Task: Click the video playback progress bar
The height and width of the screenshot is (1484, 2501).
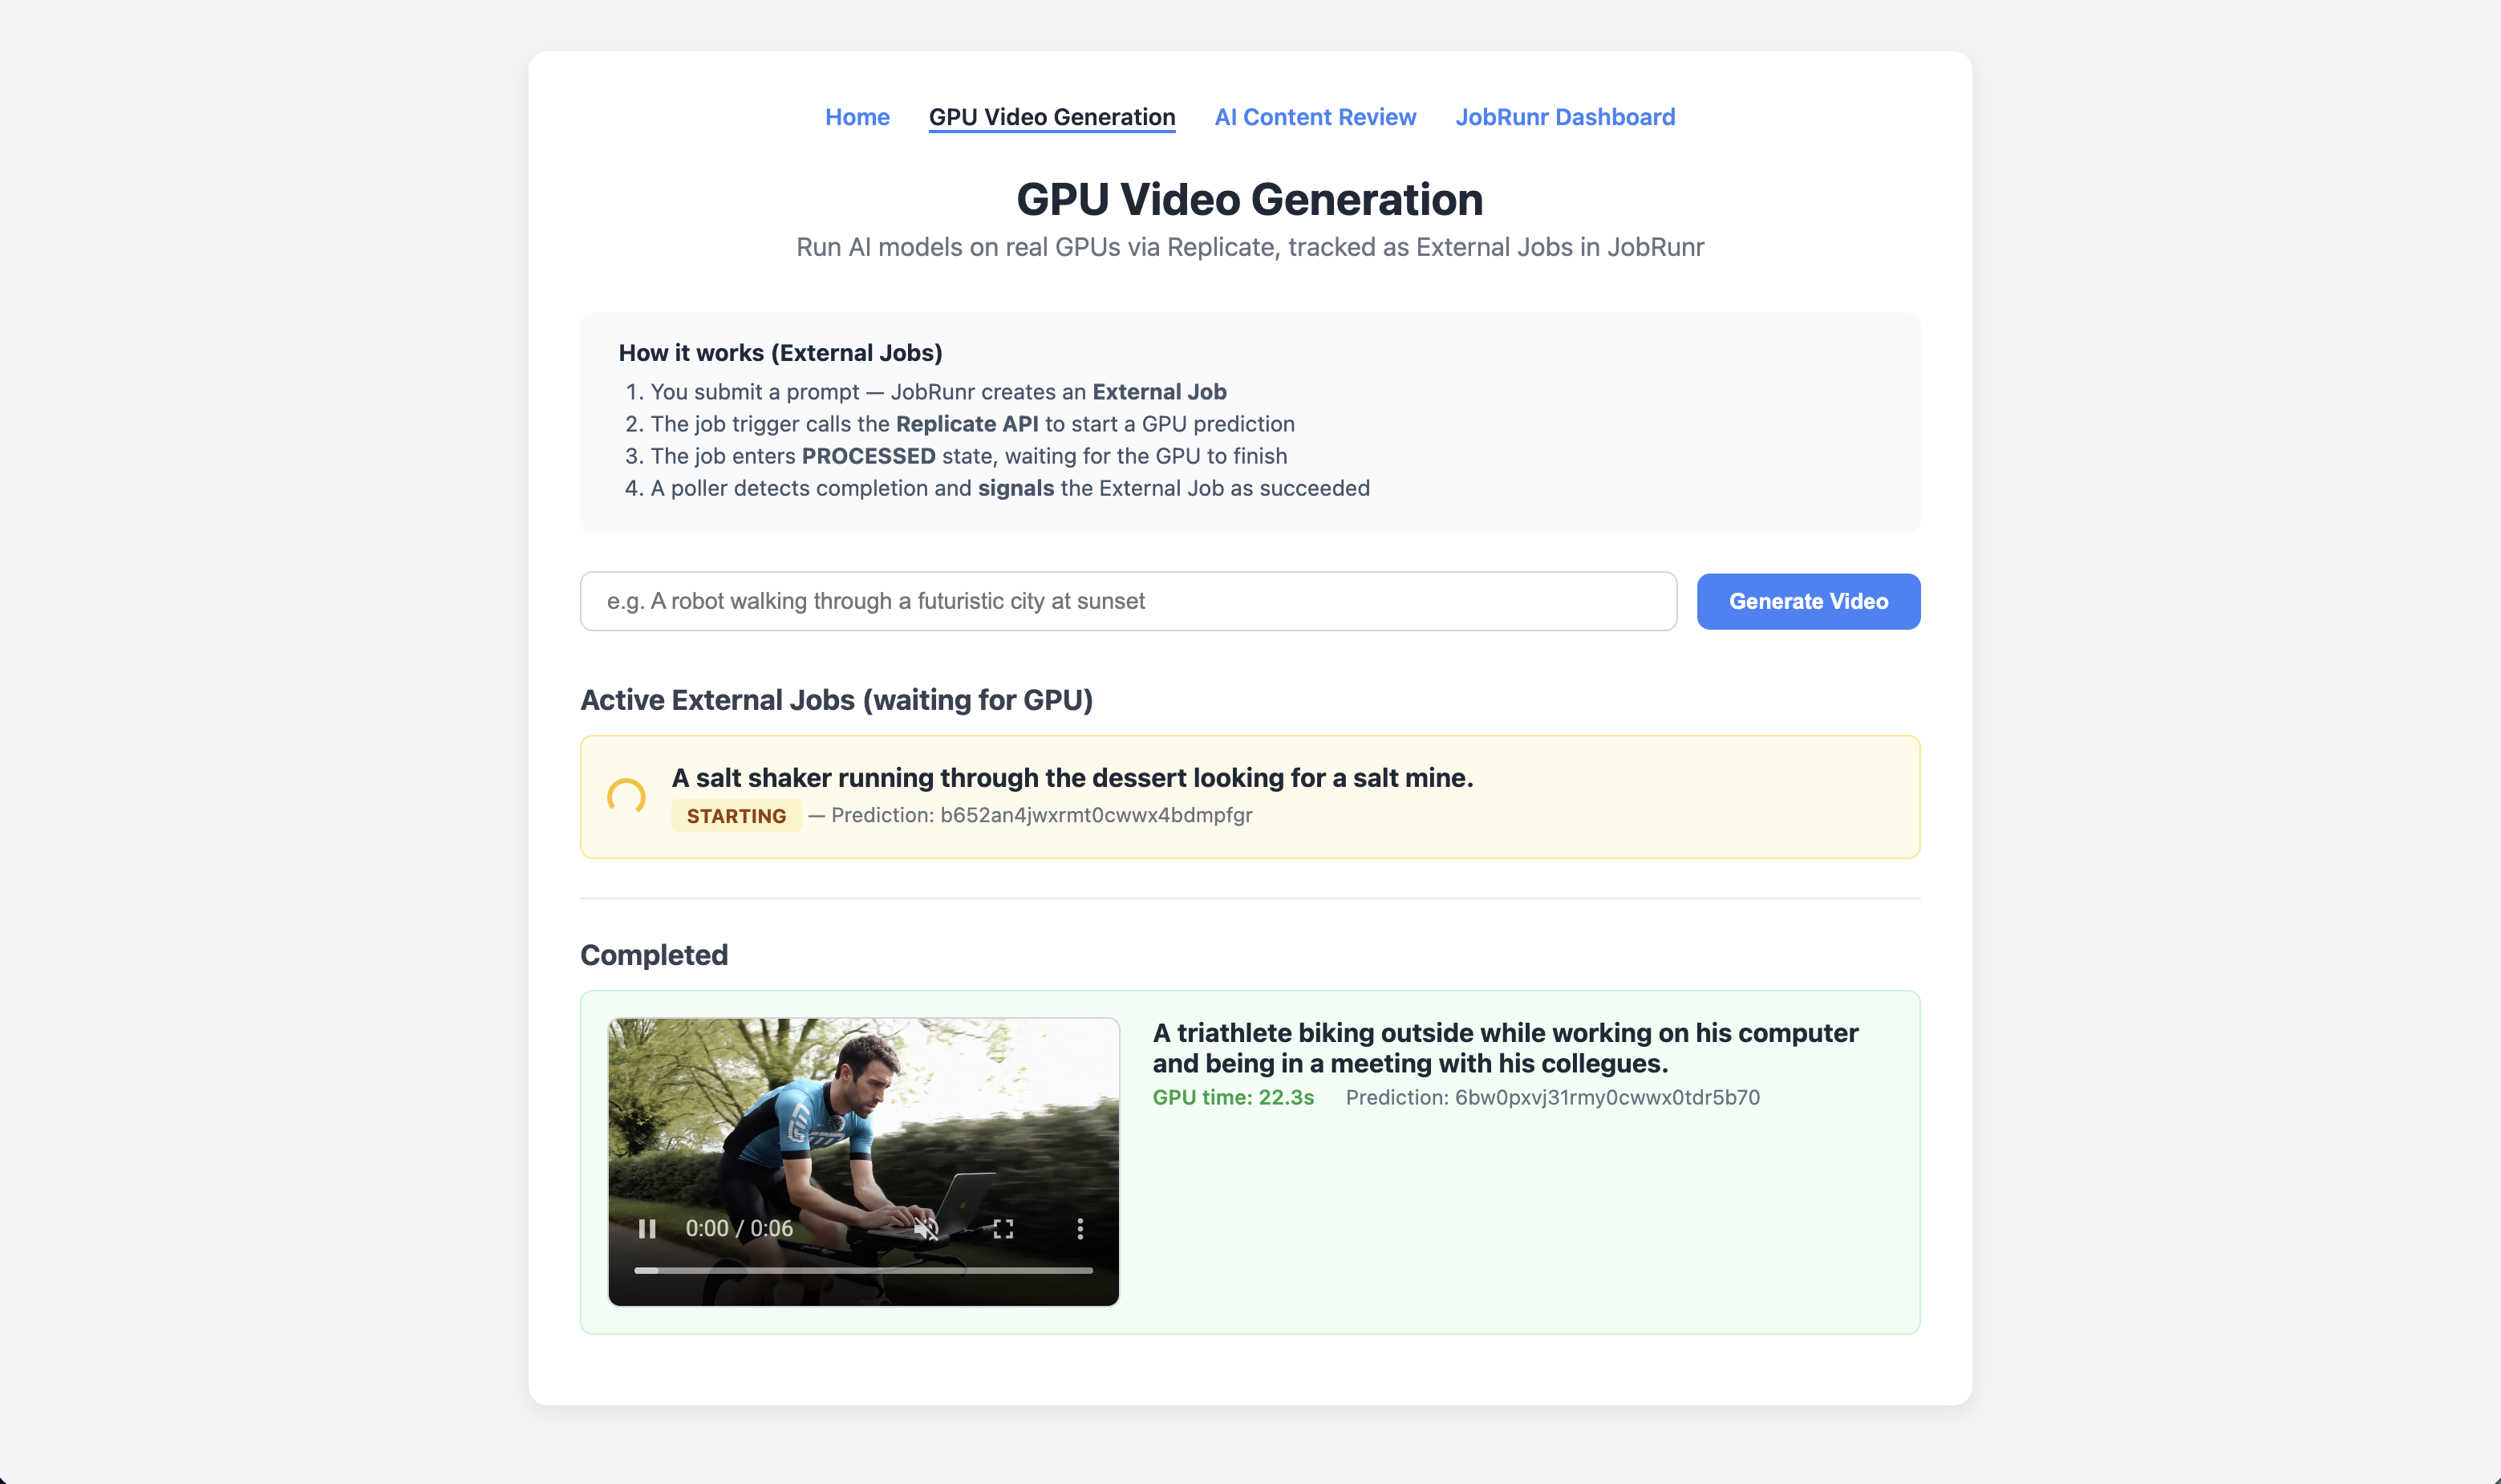Action: 863,1270
